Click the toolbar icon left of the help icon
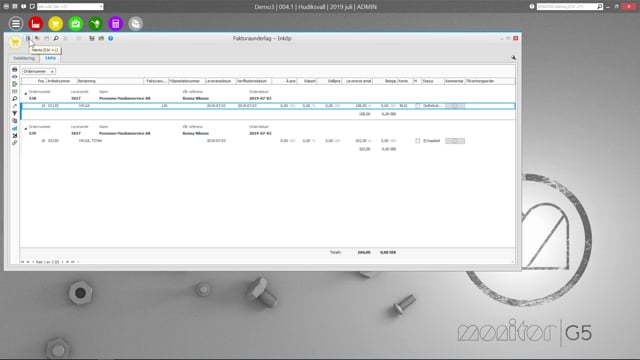 pos(101,38)
